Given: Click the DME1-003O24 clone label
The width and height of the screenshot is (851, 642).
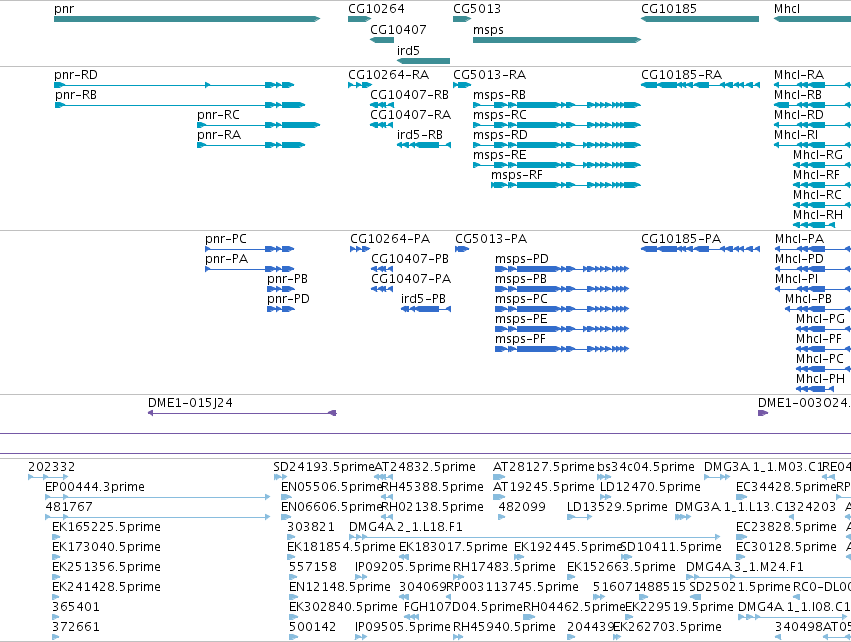Looking at the screenshot, I should (804, 403).
